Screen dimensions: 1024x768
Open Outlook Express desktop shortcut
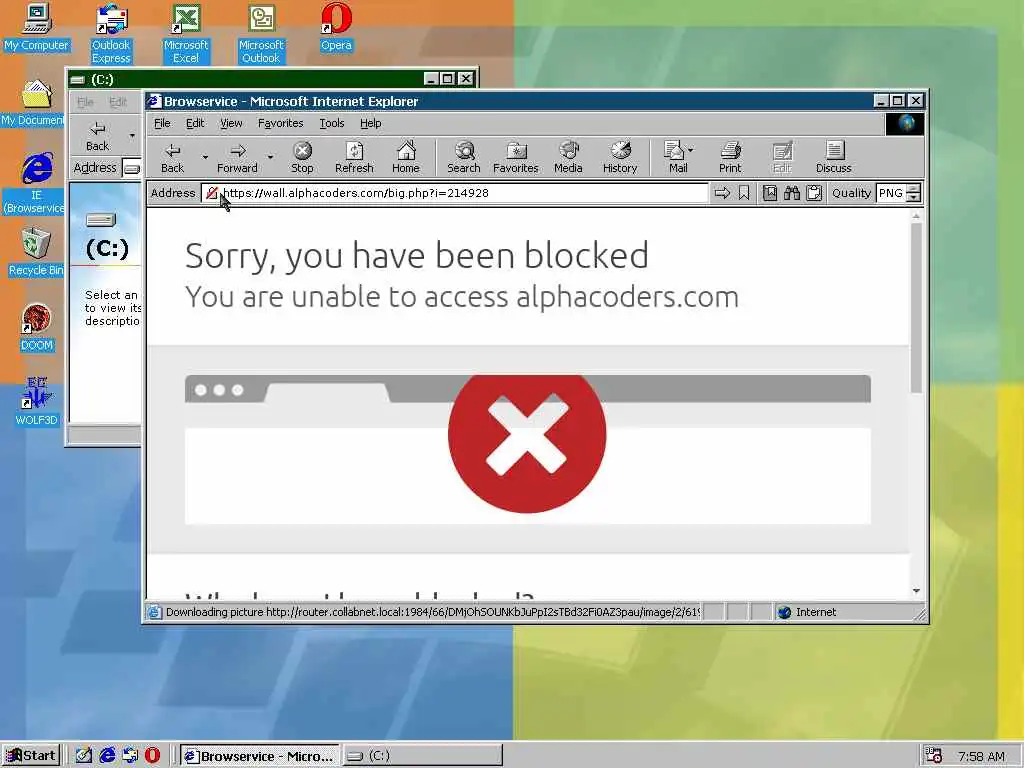[111, 33]
